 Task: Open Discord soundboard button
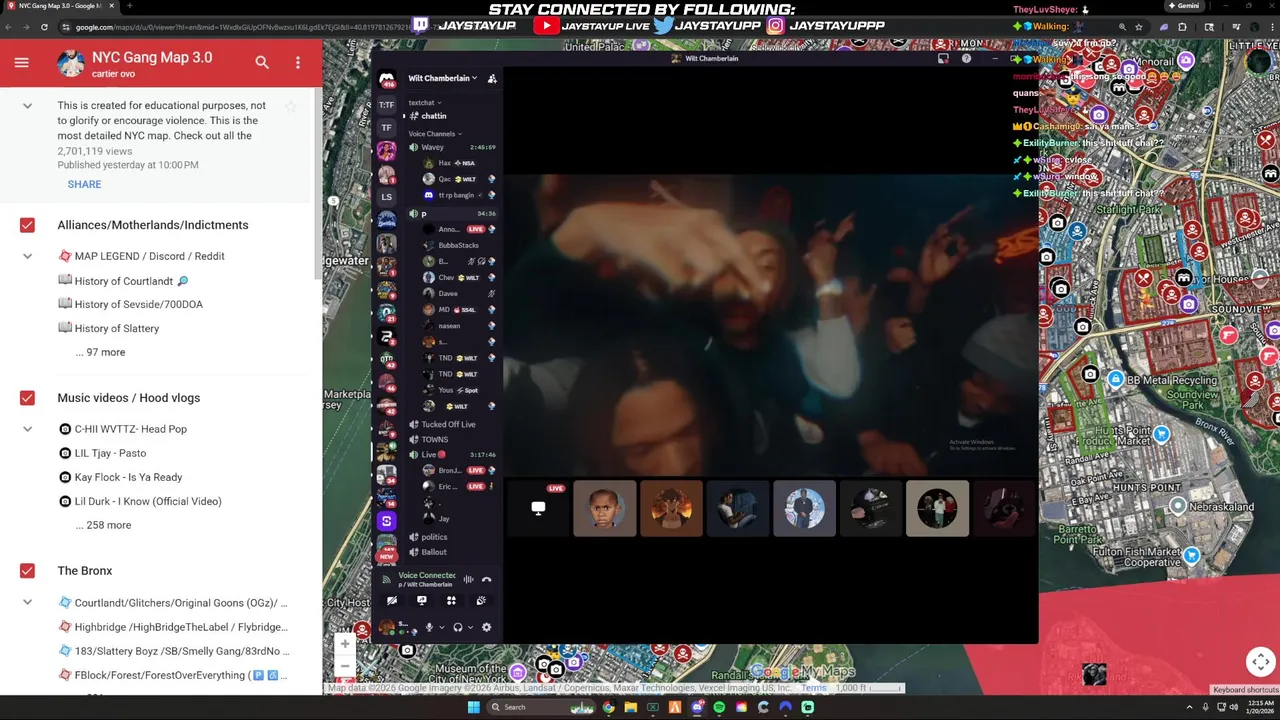[481, 601]
